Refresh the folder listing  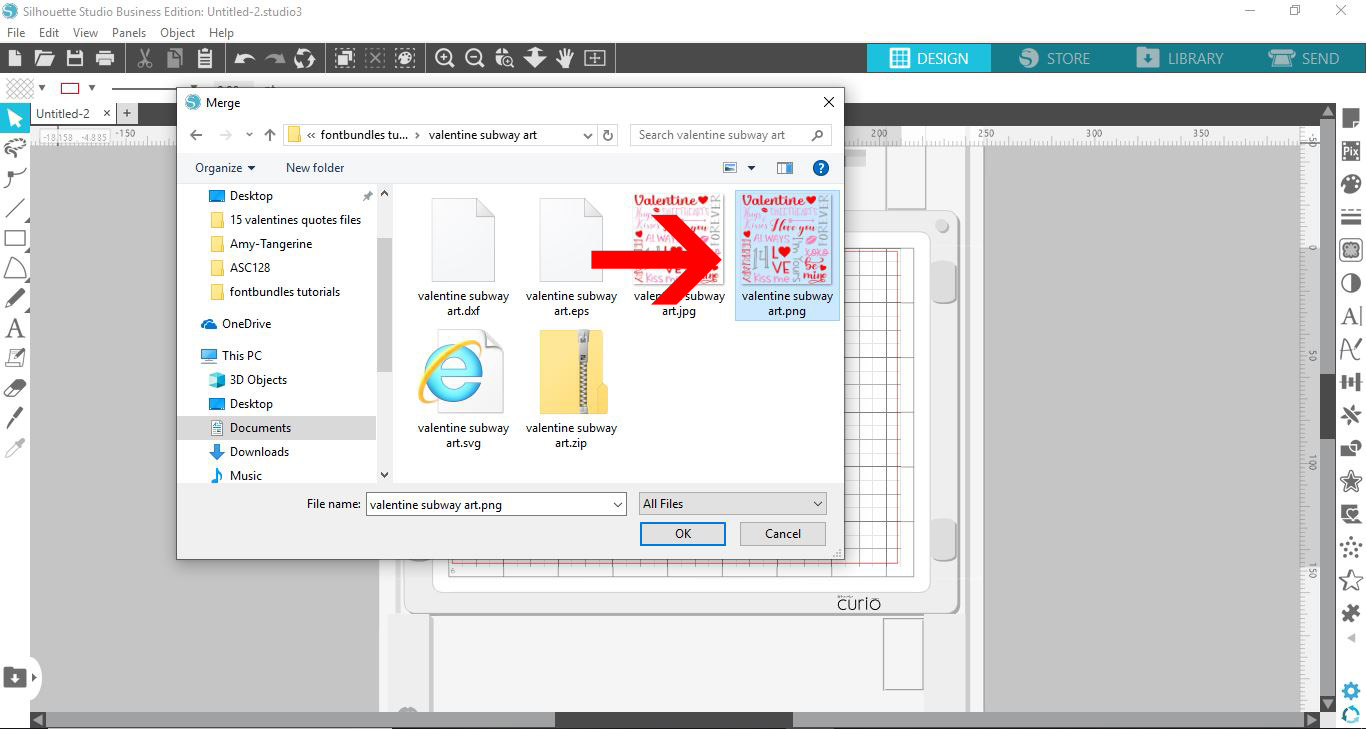(x=608, y=135)
